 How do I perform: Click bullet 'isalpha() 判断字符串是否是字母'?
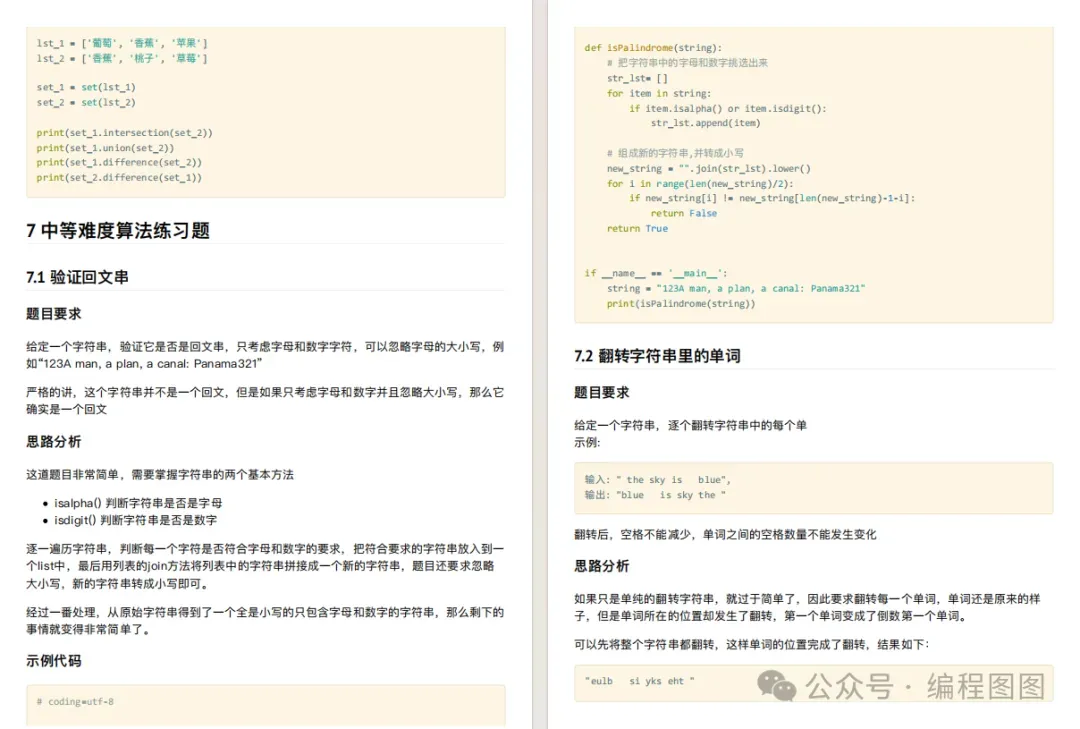coord(138,503)
